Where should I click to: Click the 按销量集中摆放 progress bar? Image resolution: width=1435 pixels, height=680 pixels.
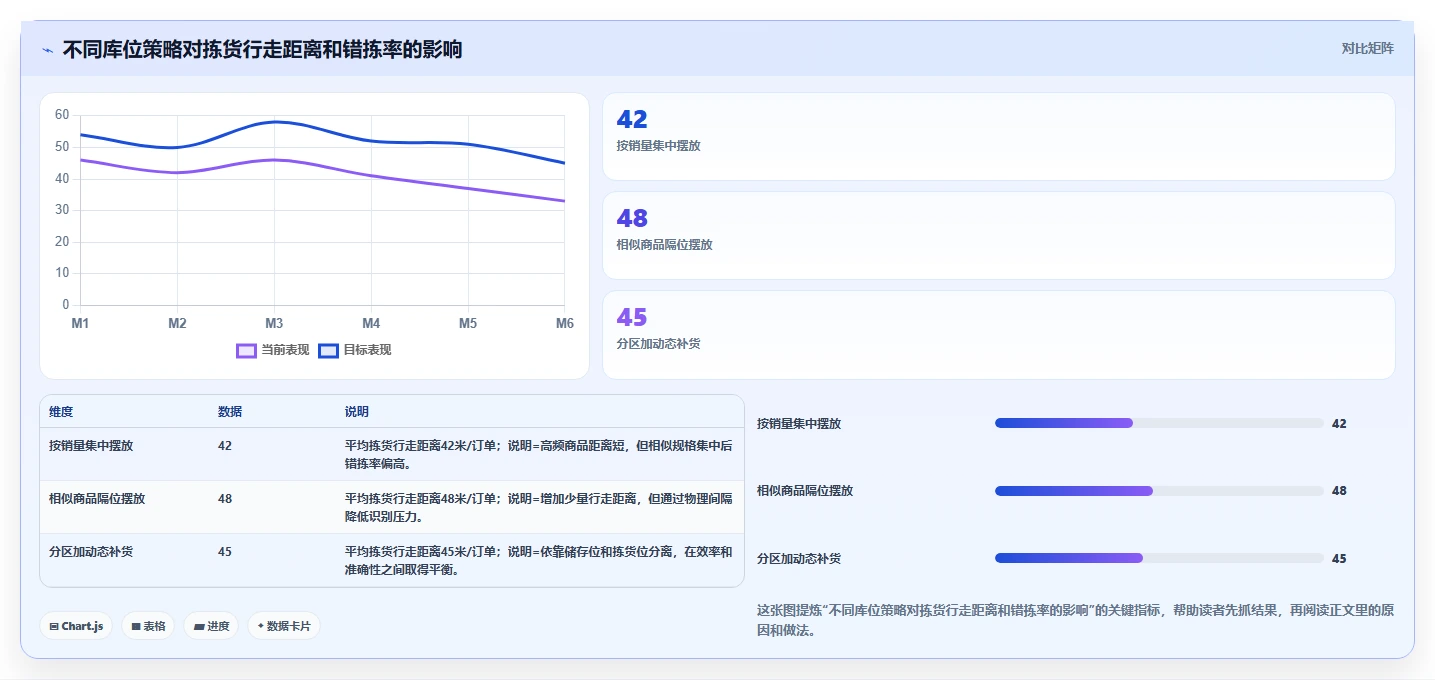1159,423
